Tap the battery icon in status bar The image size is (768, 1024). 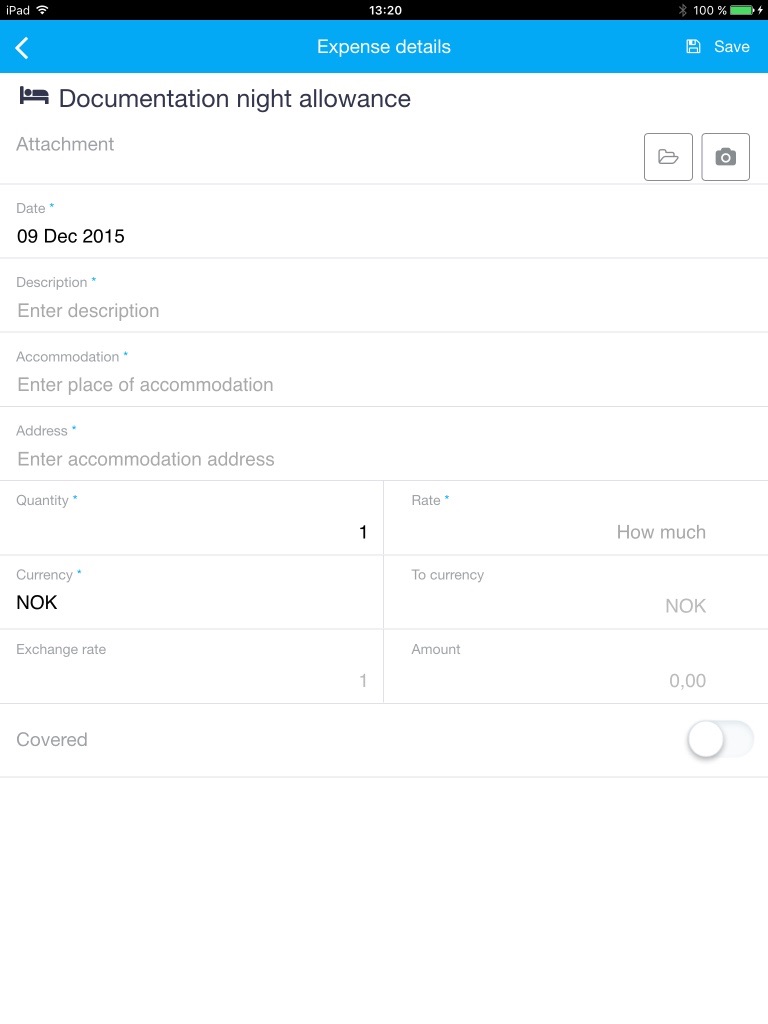(x=742, y=10)
